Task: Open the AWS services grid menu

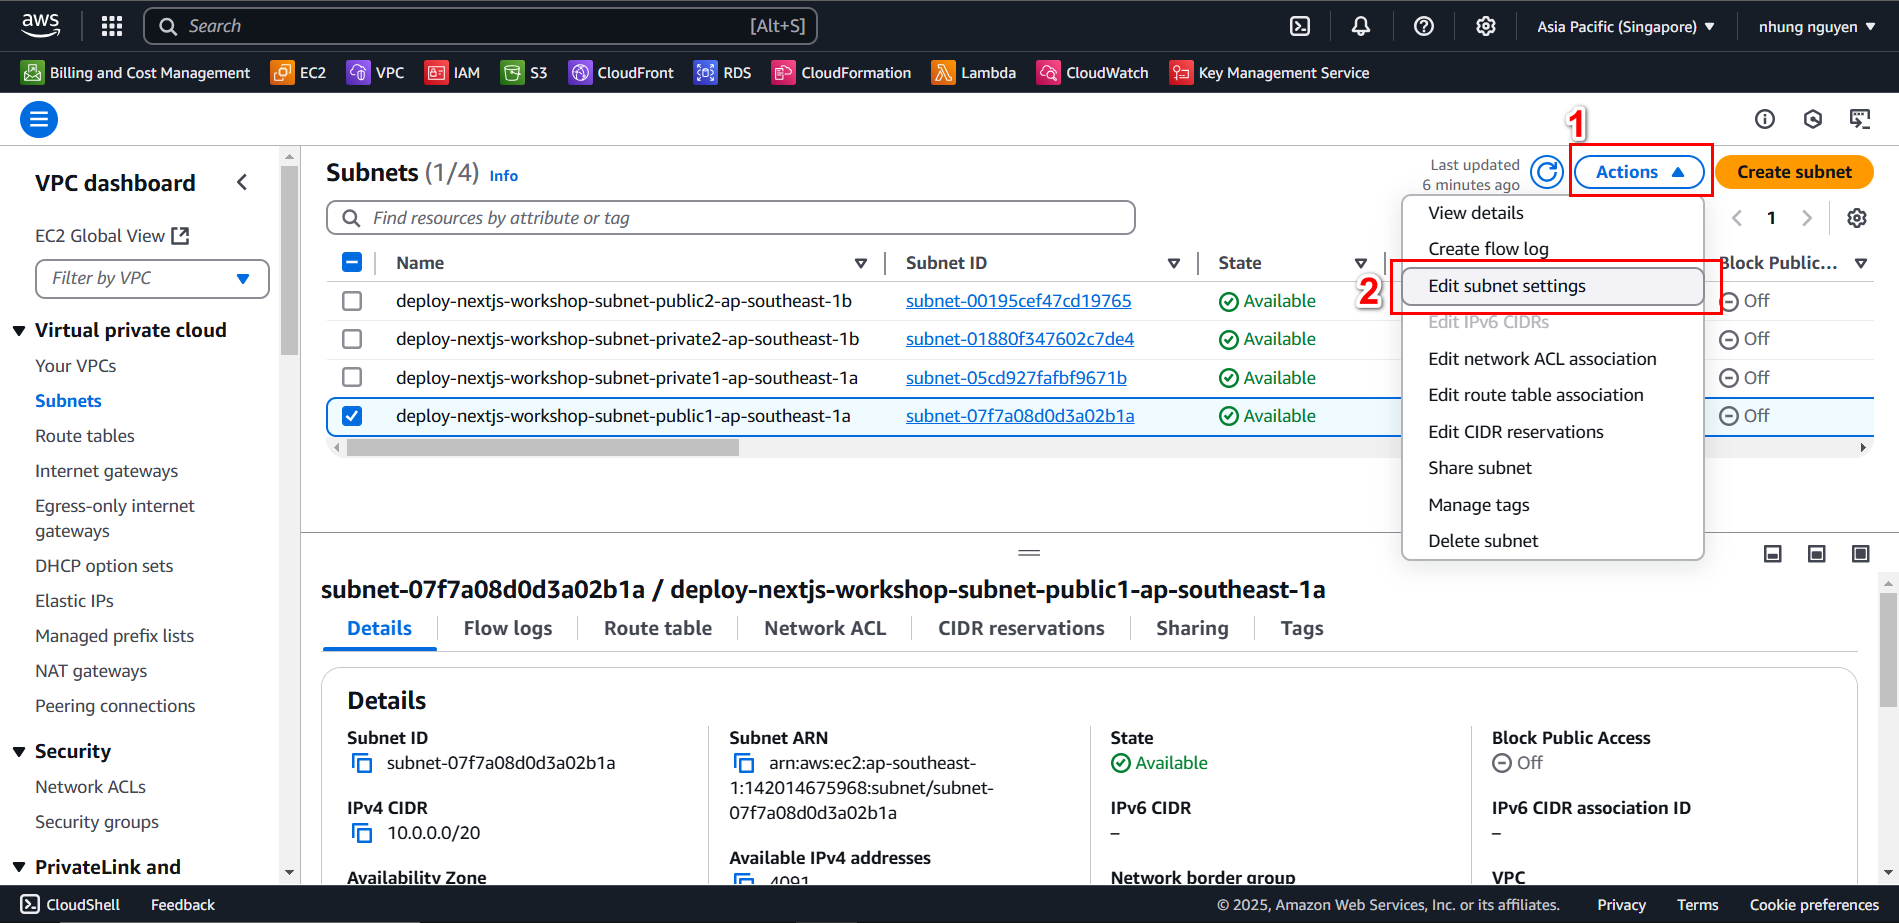Action: pos(112,26)
